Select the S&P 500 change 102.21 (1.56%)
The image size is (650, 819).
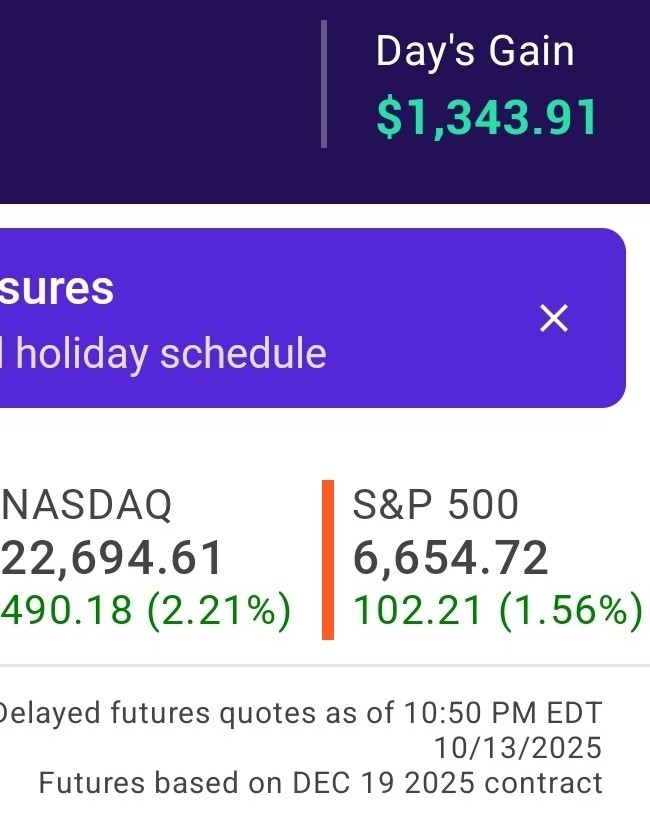click(498, 610)
